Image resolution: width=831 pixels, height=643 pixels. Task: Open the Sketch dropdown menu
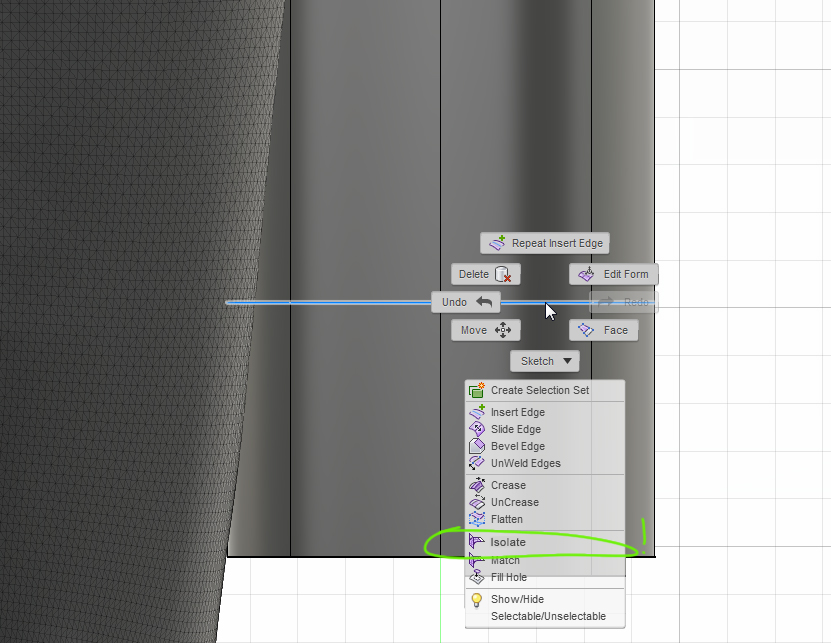click(x=544, y=361)
